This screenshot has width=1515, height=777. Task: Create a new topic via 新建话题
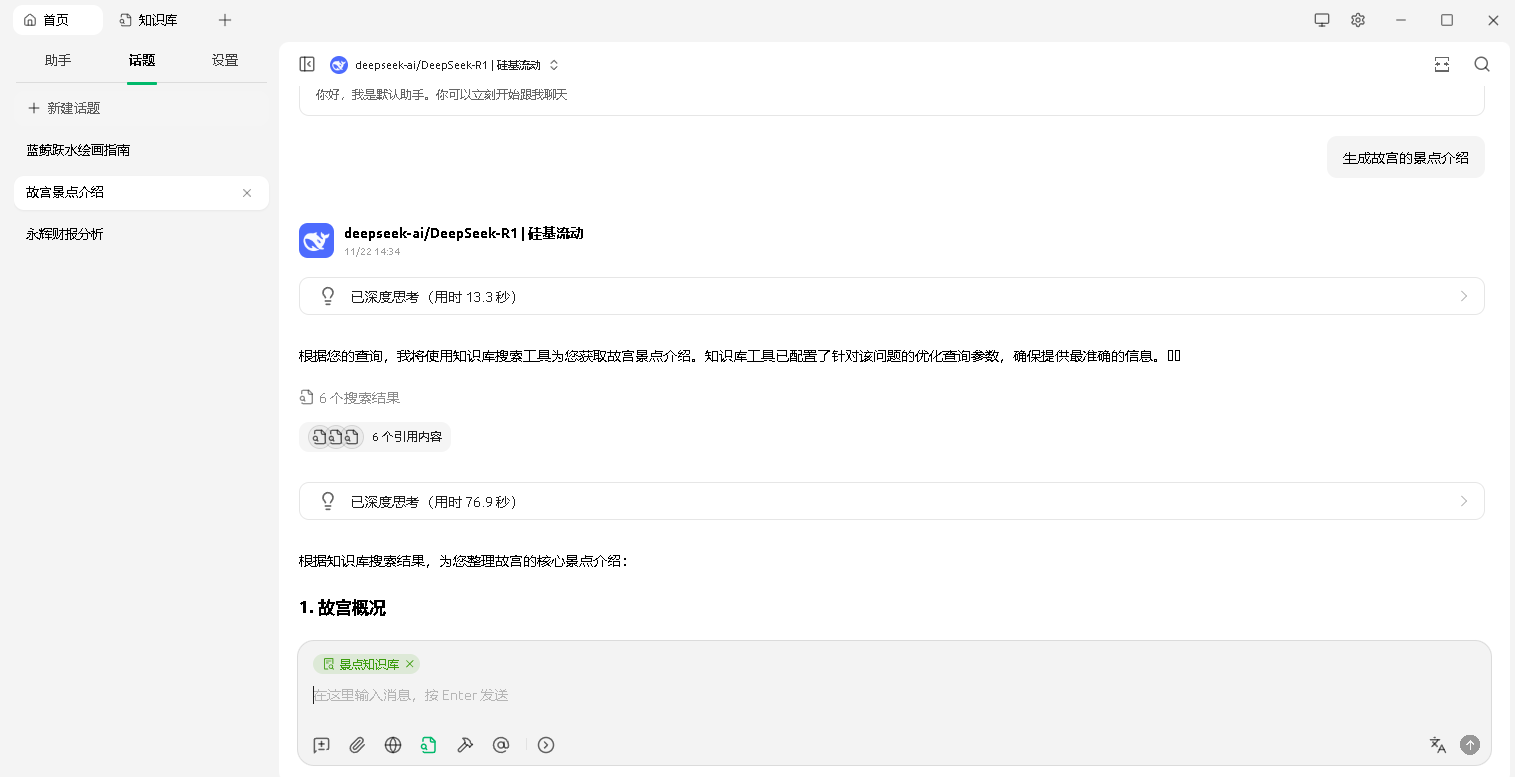(x=141, y=108)
